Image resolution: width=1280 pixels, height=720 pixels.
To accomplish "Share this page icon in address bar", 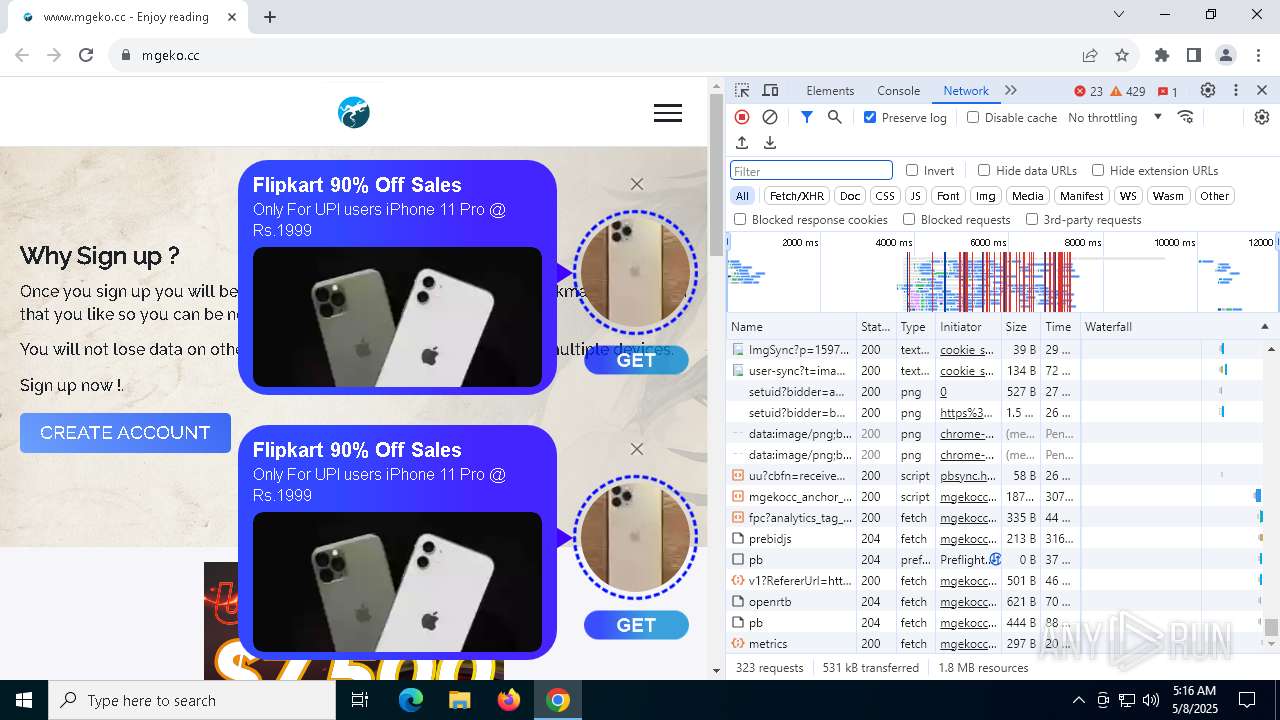I will tap(1090, 55).
